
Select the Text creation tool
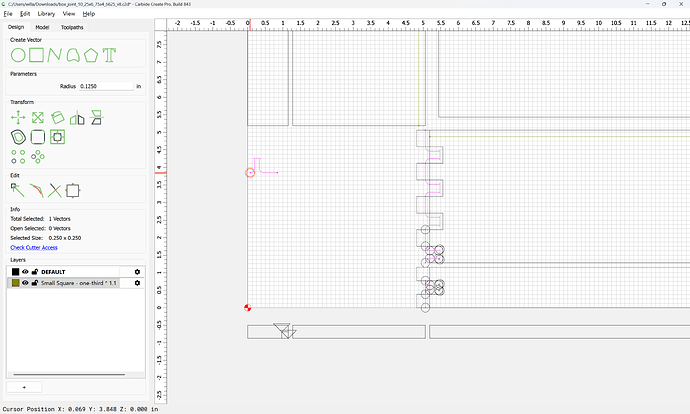click(109, 55)
